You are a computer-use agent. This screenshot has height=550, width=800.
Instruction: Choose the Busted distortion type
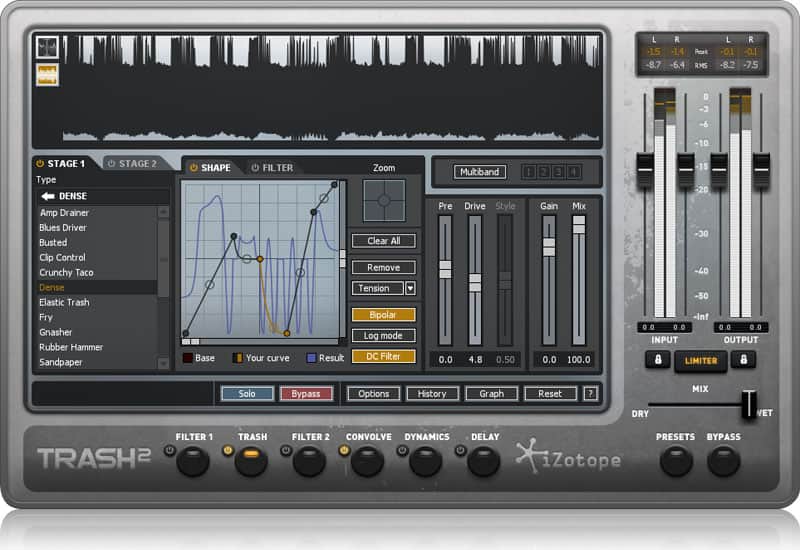53,242
